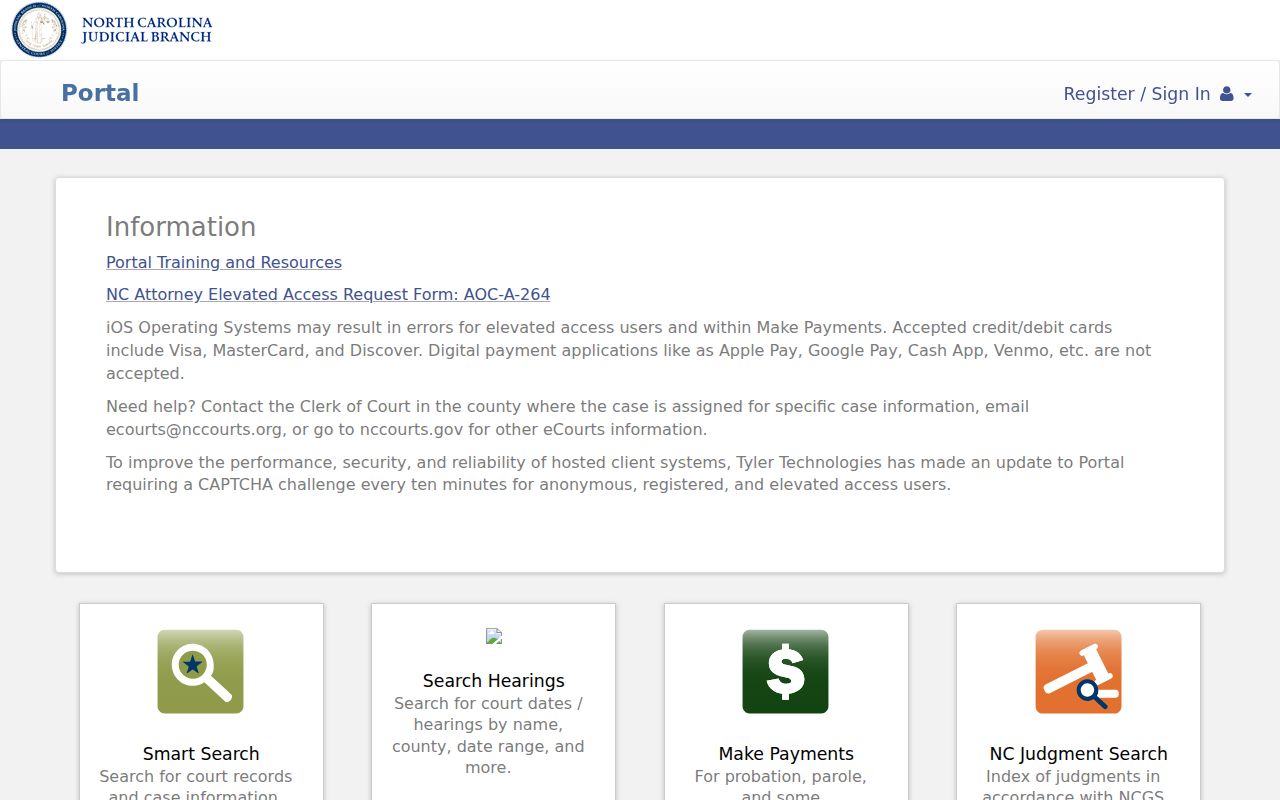Open the Smart Search magnifier icon
Screen dimensions: 1280x800
pyautogui.click(x=200, y=671)
